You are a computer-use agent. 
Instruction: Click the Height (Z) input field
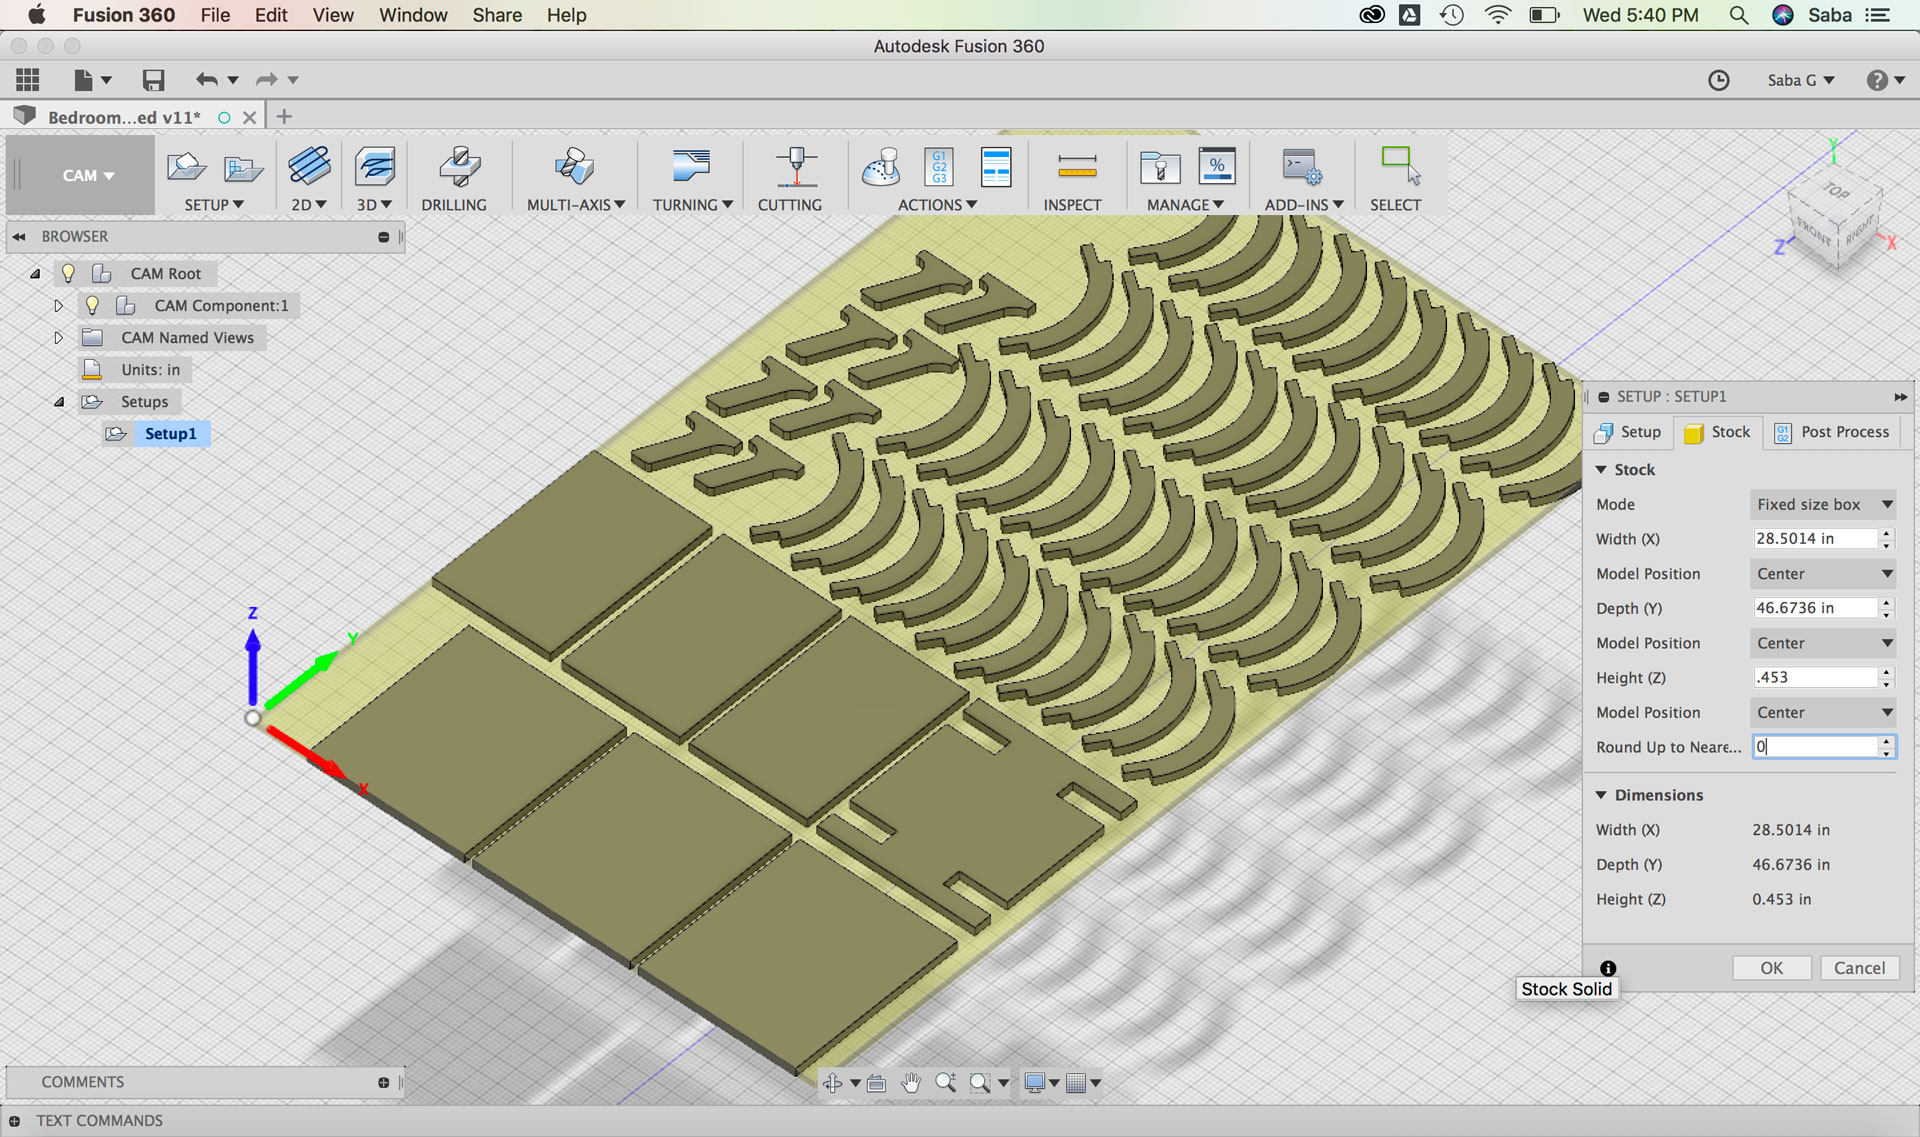(x=1815, y=677)
